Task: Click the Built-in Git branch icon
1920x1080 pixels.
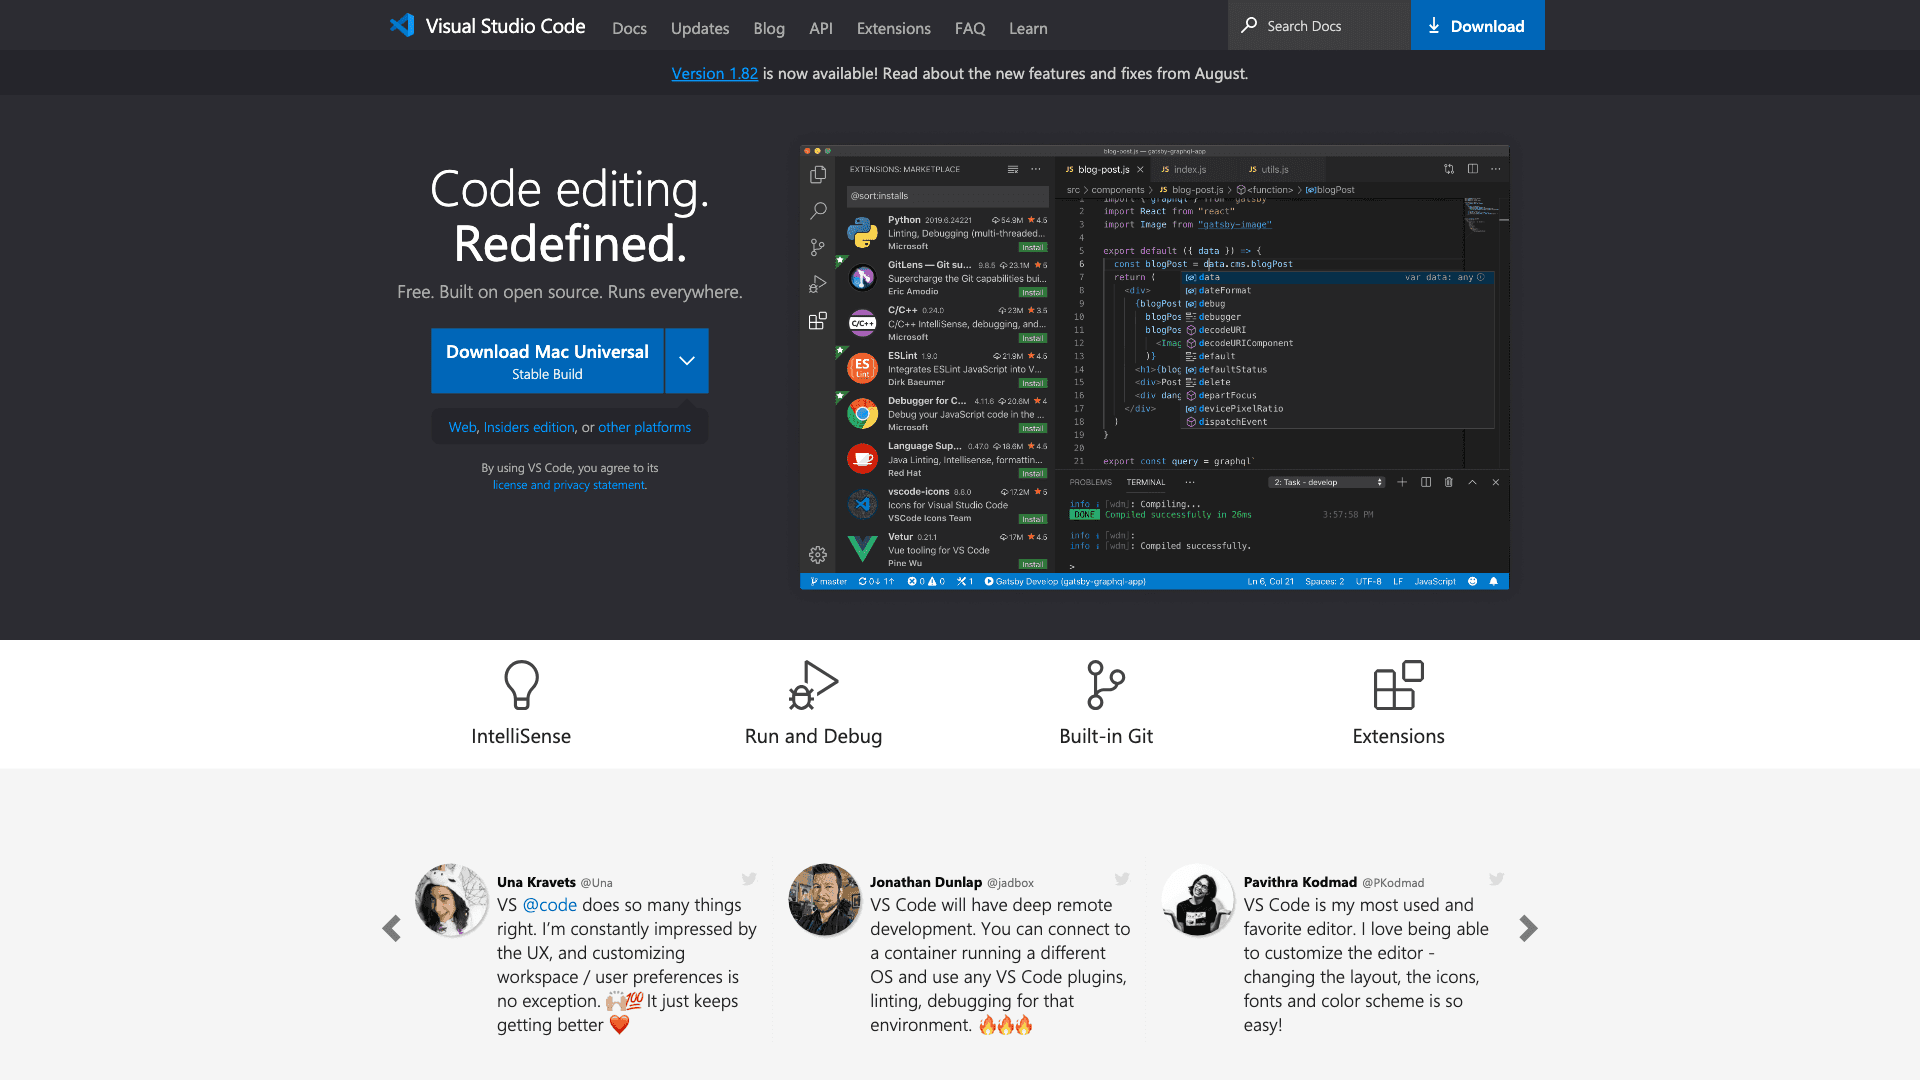Action: (1106, 685)
